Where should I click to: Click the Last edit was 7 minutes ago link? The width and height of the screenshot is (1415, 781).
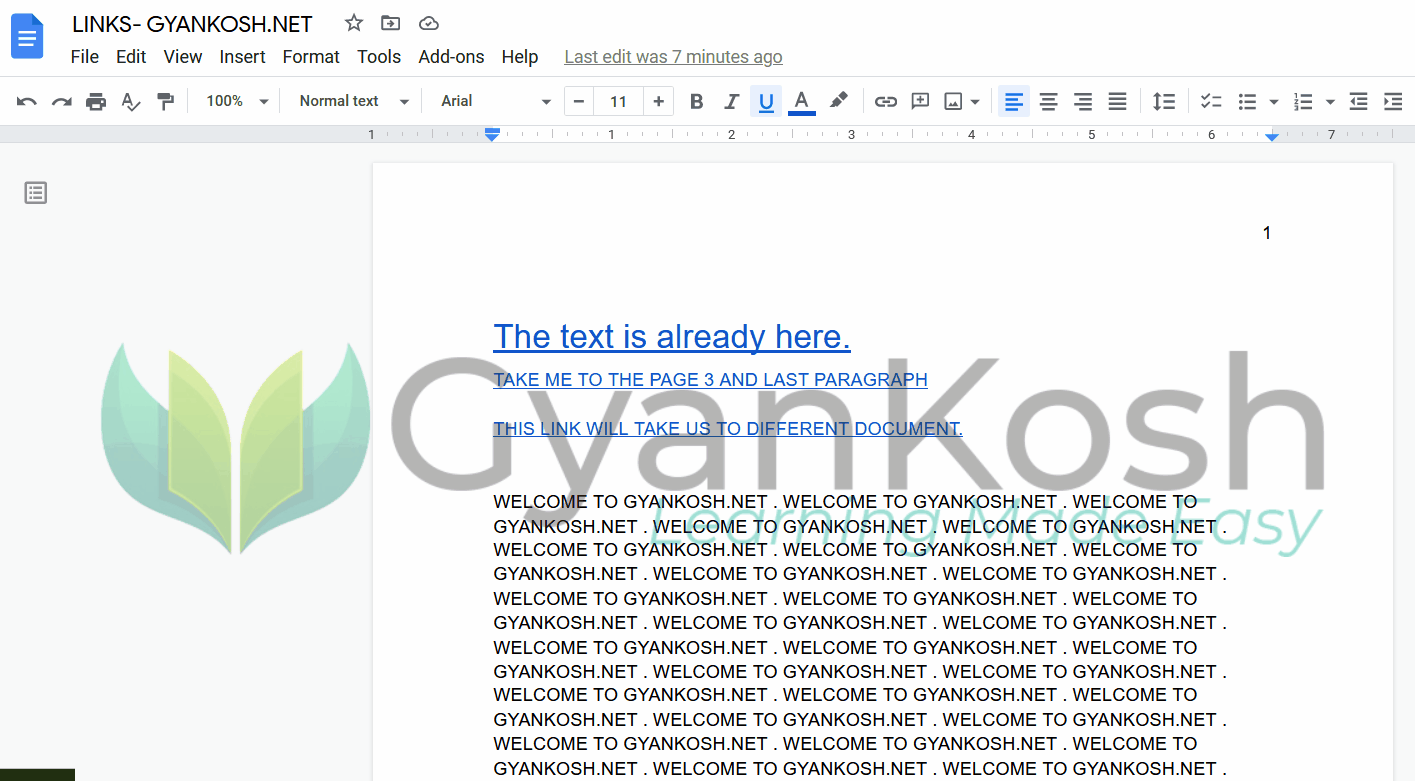[673, 57]
